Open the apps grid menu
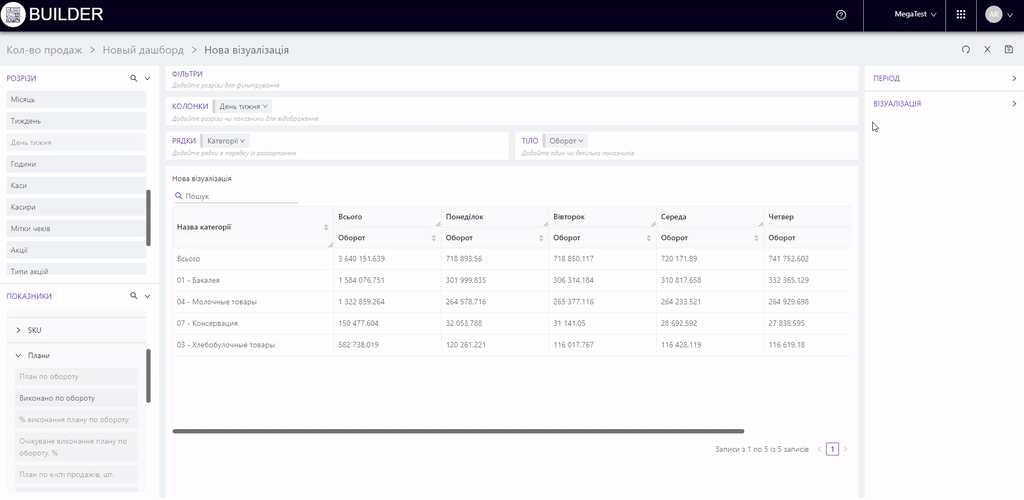1024x500 pixels. [961, 15]
